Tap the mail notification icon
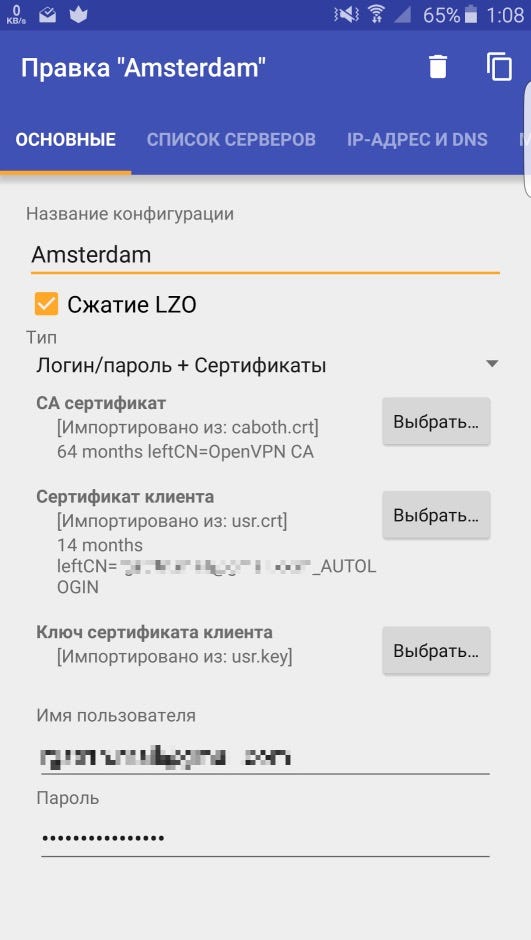This screenshot has width=531, height=940. [x=47, y=15]
